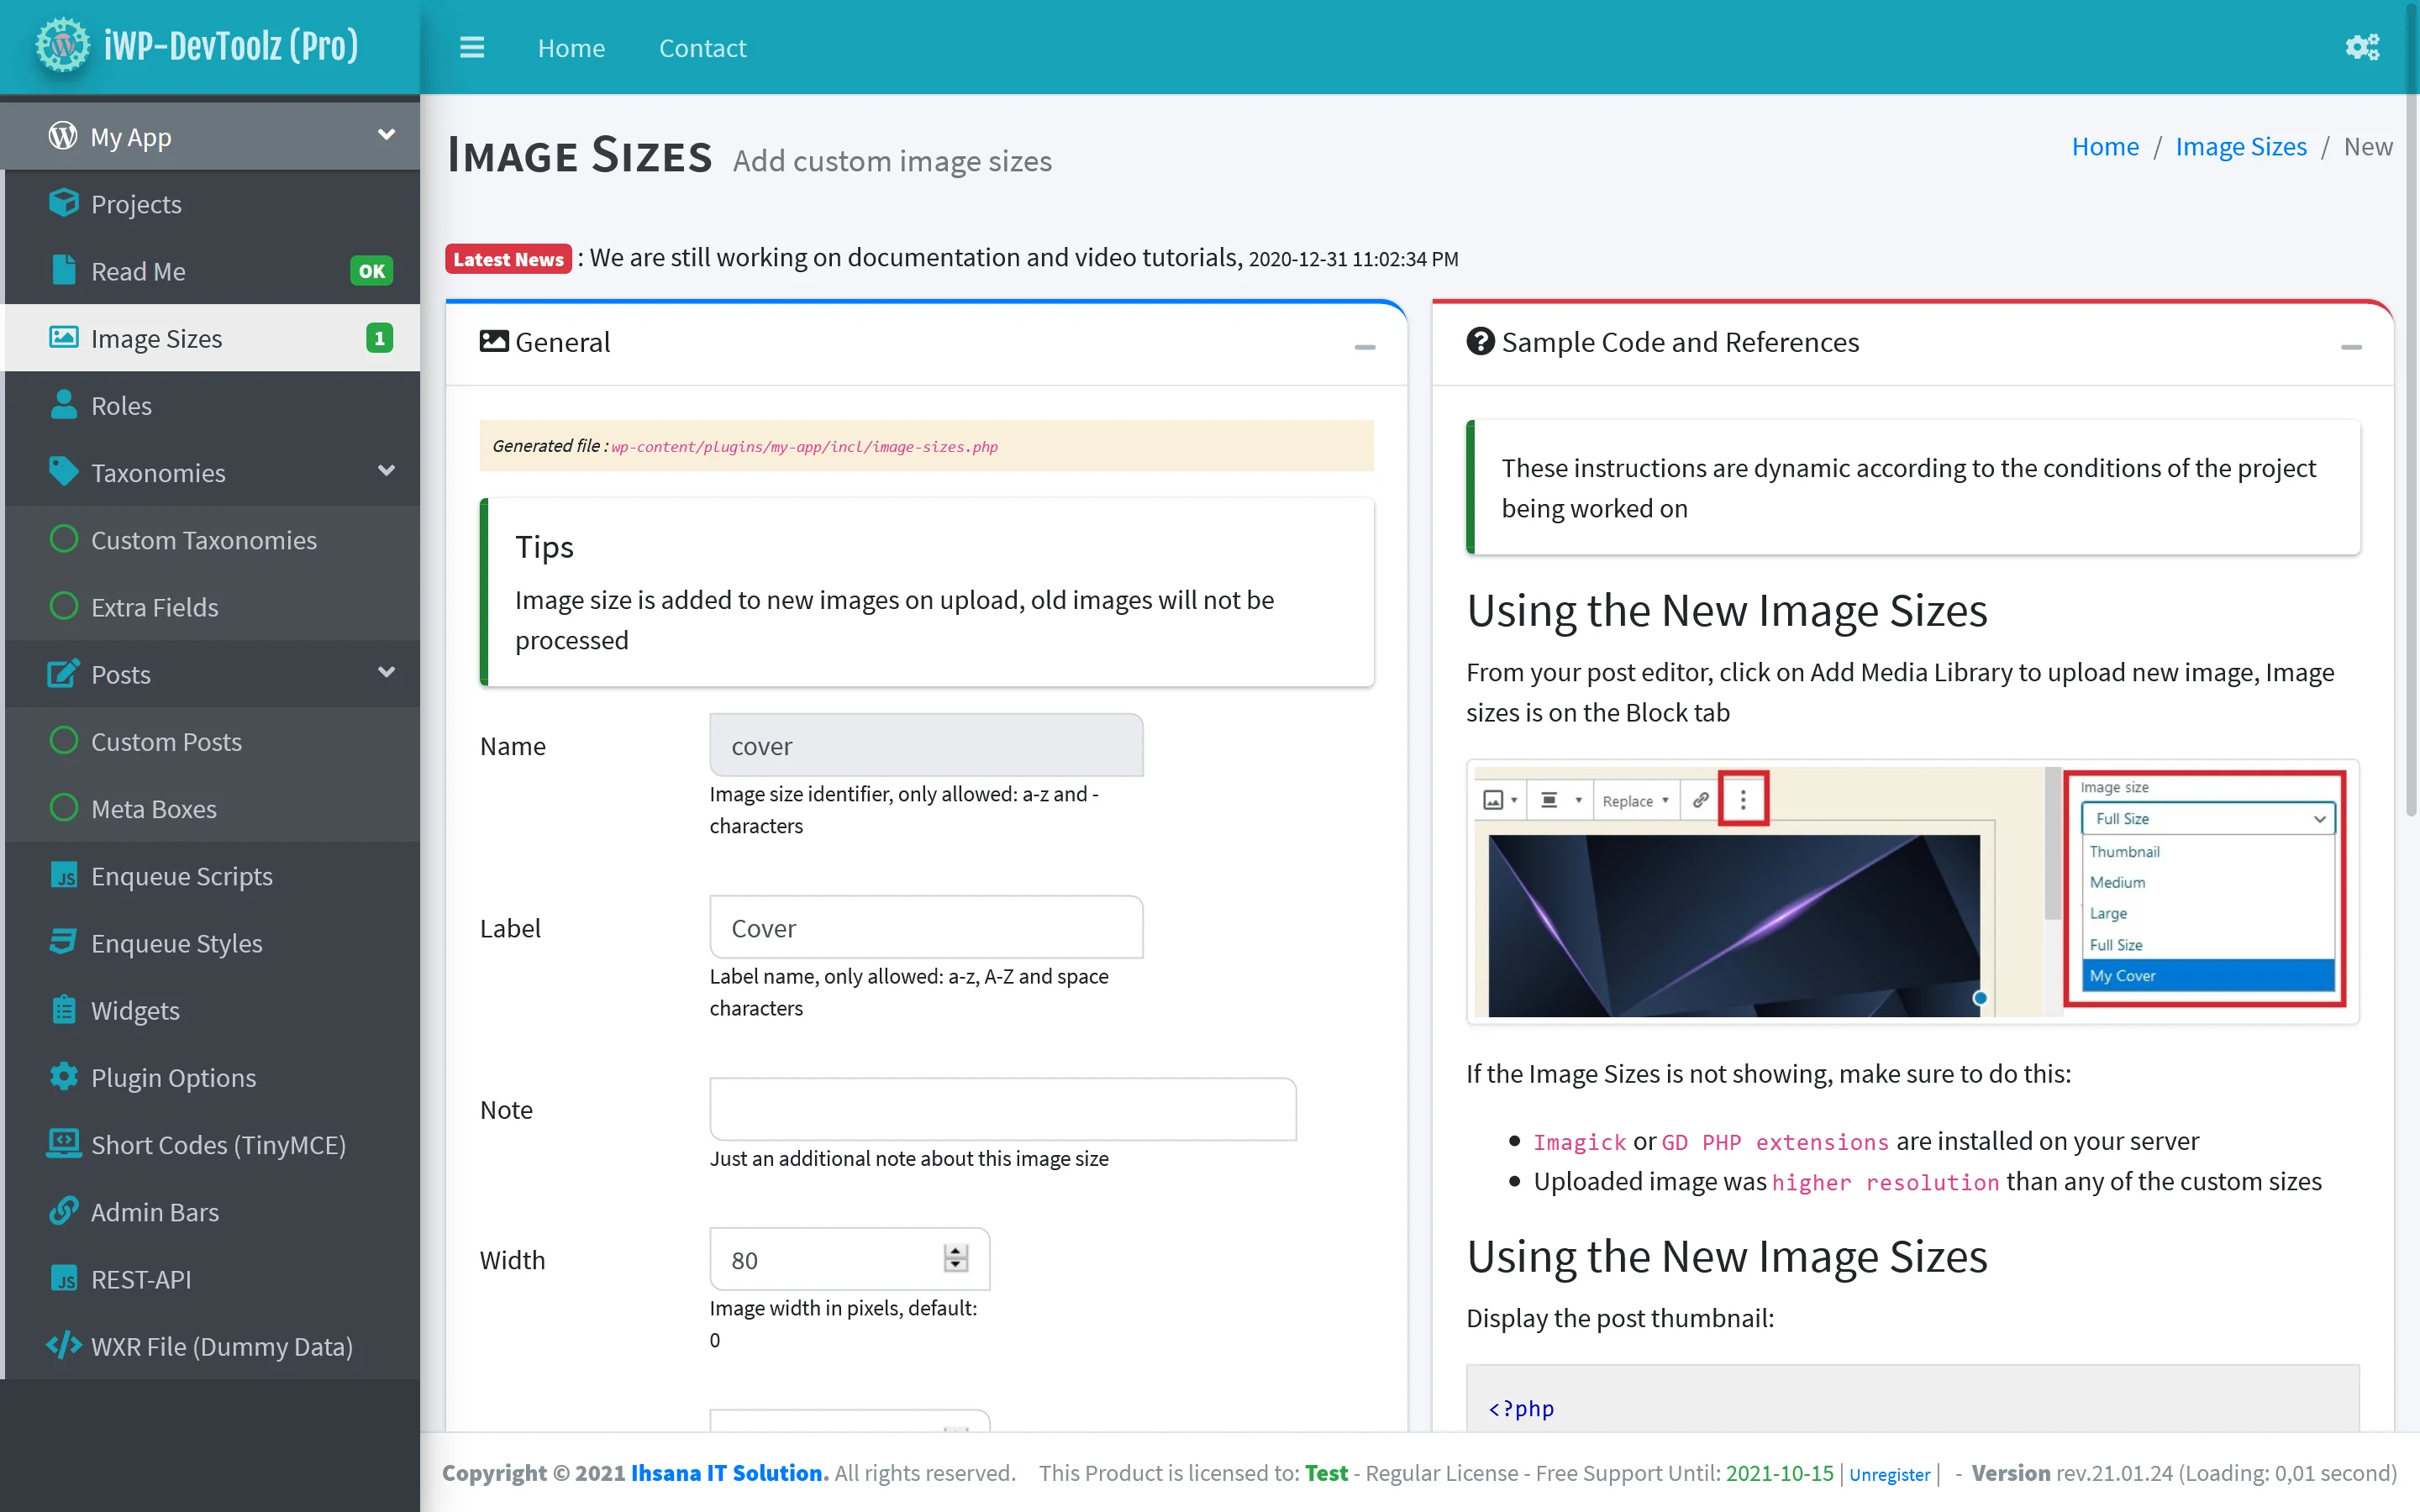Viewport: 2420px width, 1512px height.
Task: Click the 2021-10-15 support date in footer
Action: click(x=1779, y=1473)
